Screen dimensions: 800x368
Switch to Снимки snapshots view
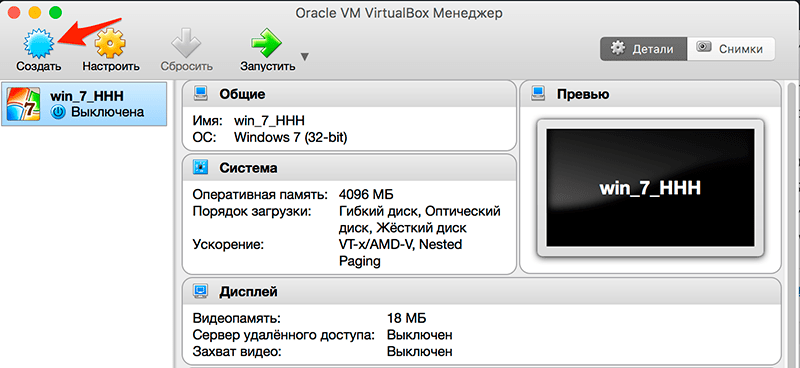click(x=731, y=50)
